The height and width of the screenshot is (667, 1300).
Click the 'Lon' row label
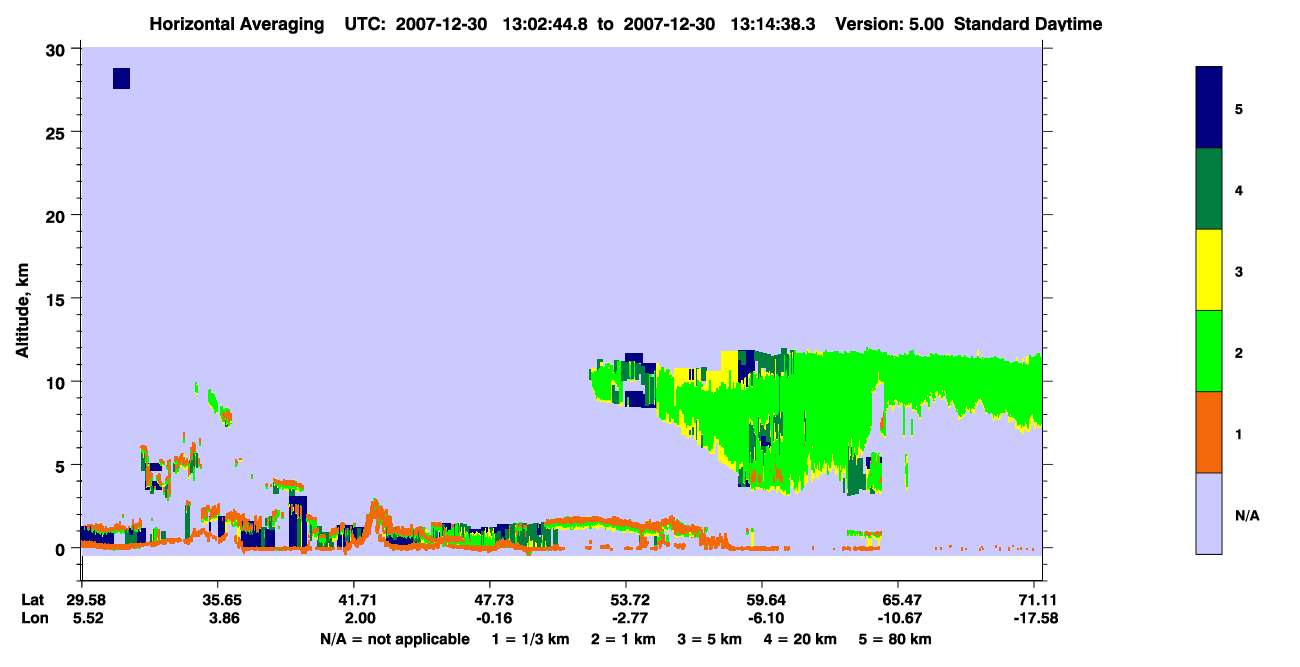(33, 619)
